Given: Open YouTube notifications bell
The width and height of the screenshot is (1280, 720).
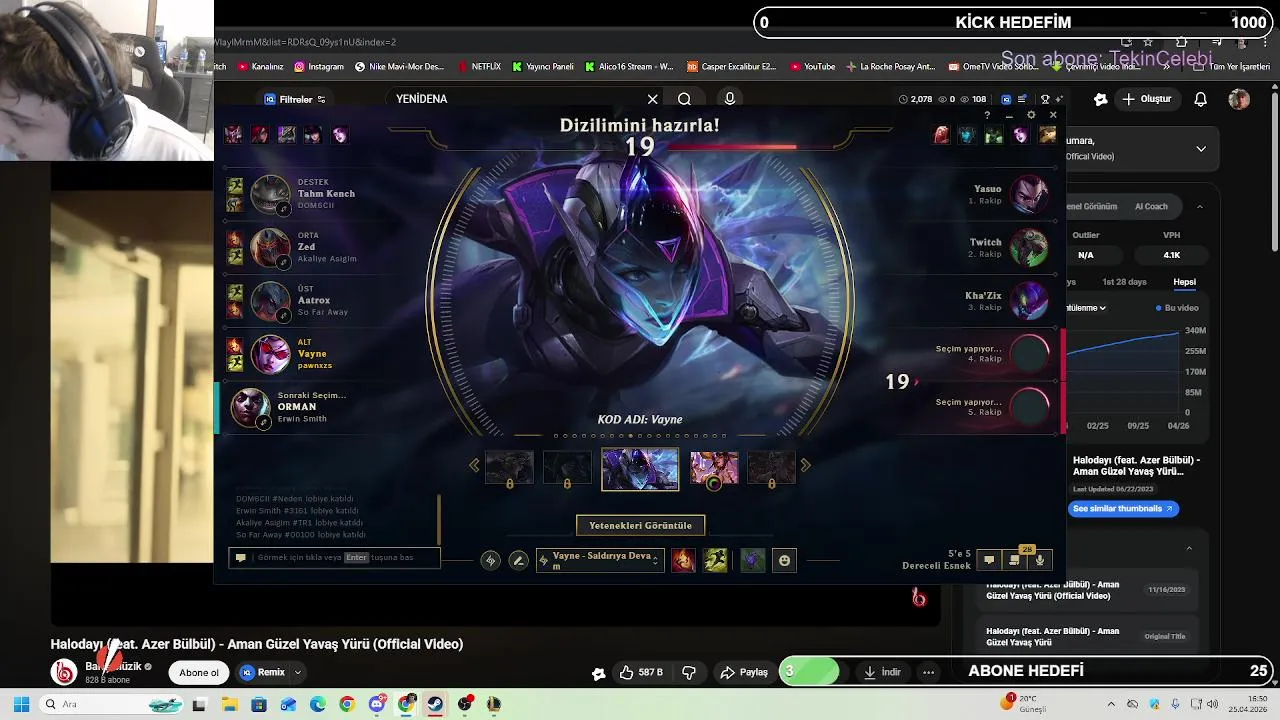Looking at the screenshot, I should [1201, 99].
